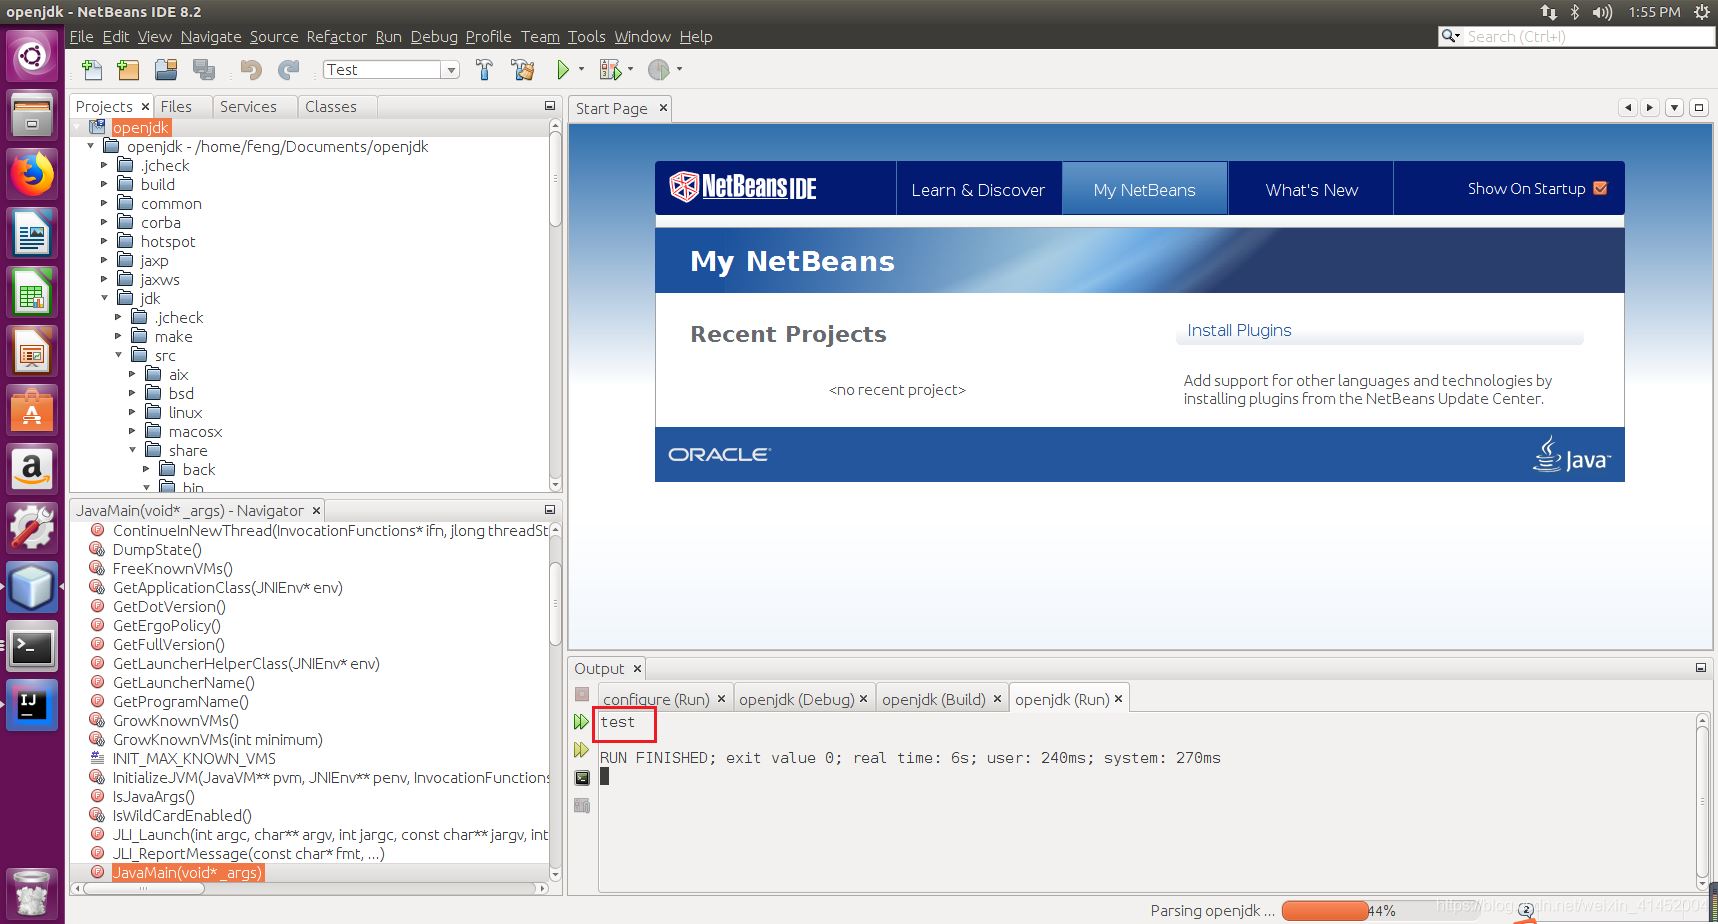Viewport: 1718px width, 924px height.
Task: Click the Search (Ctrl+I) input field
Action: point(1587,37)
